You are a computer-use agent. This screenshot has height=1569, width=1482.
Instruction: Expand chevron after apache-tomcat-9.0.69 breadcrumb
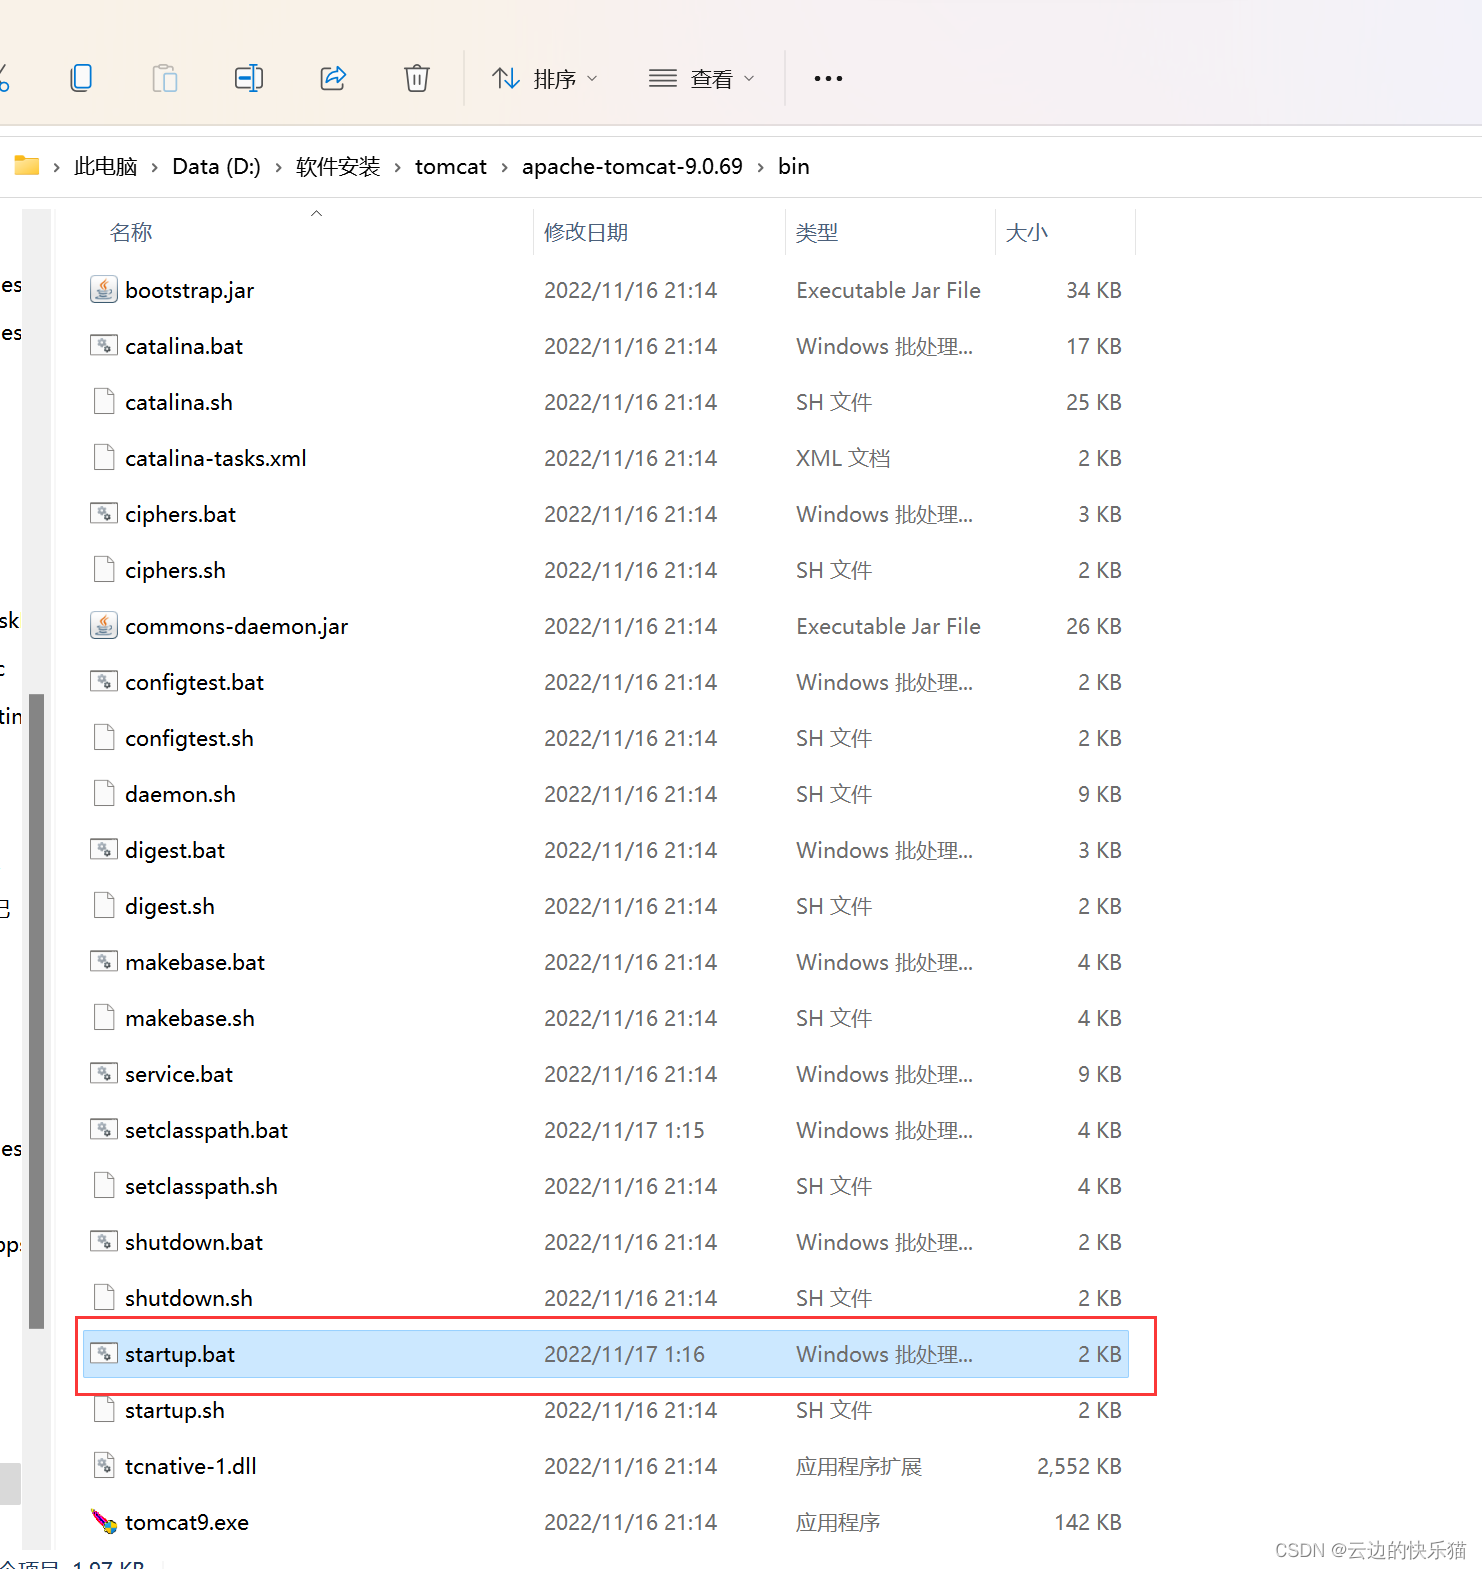point(761,168)
